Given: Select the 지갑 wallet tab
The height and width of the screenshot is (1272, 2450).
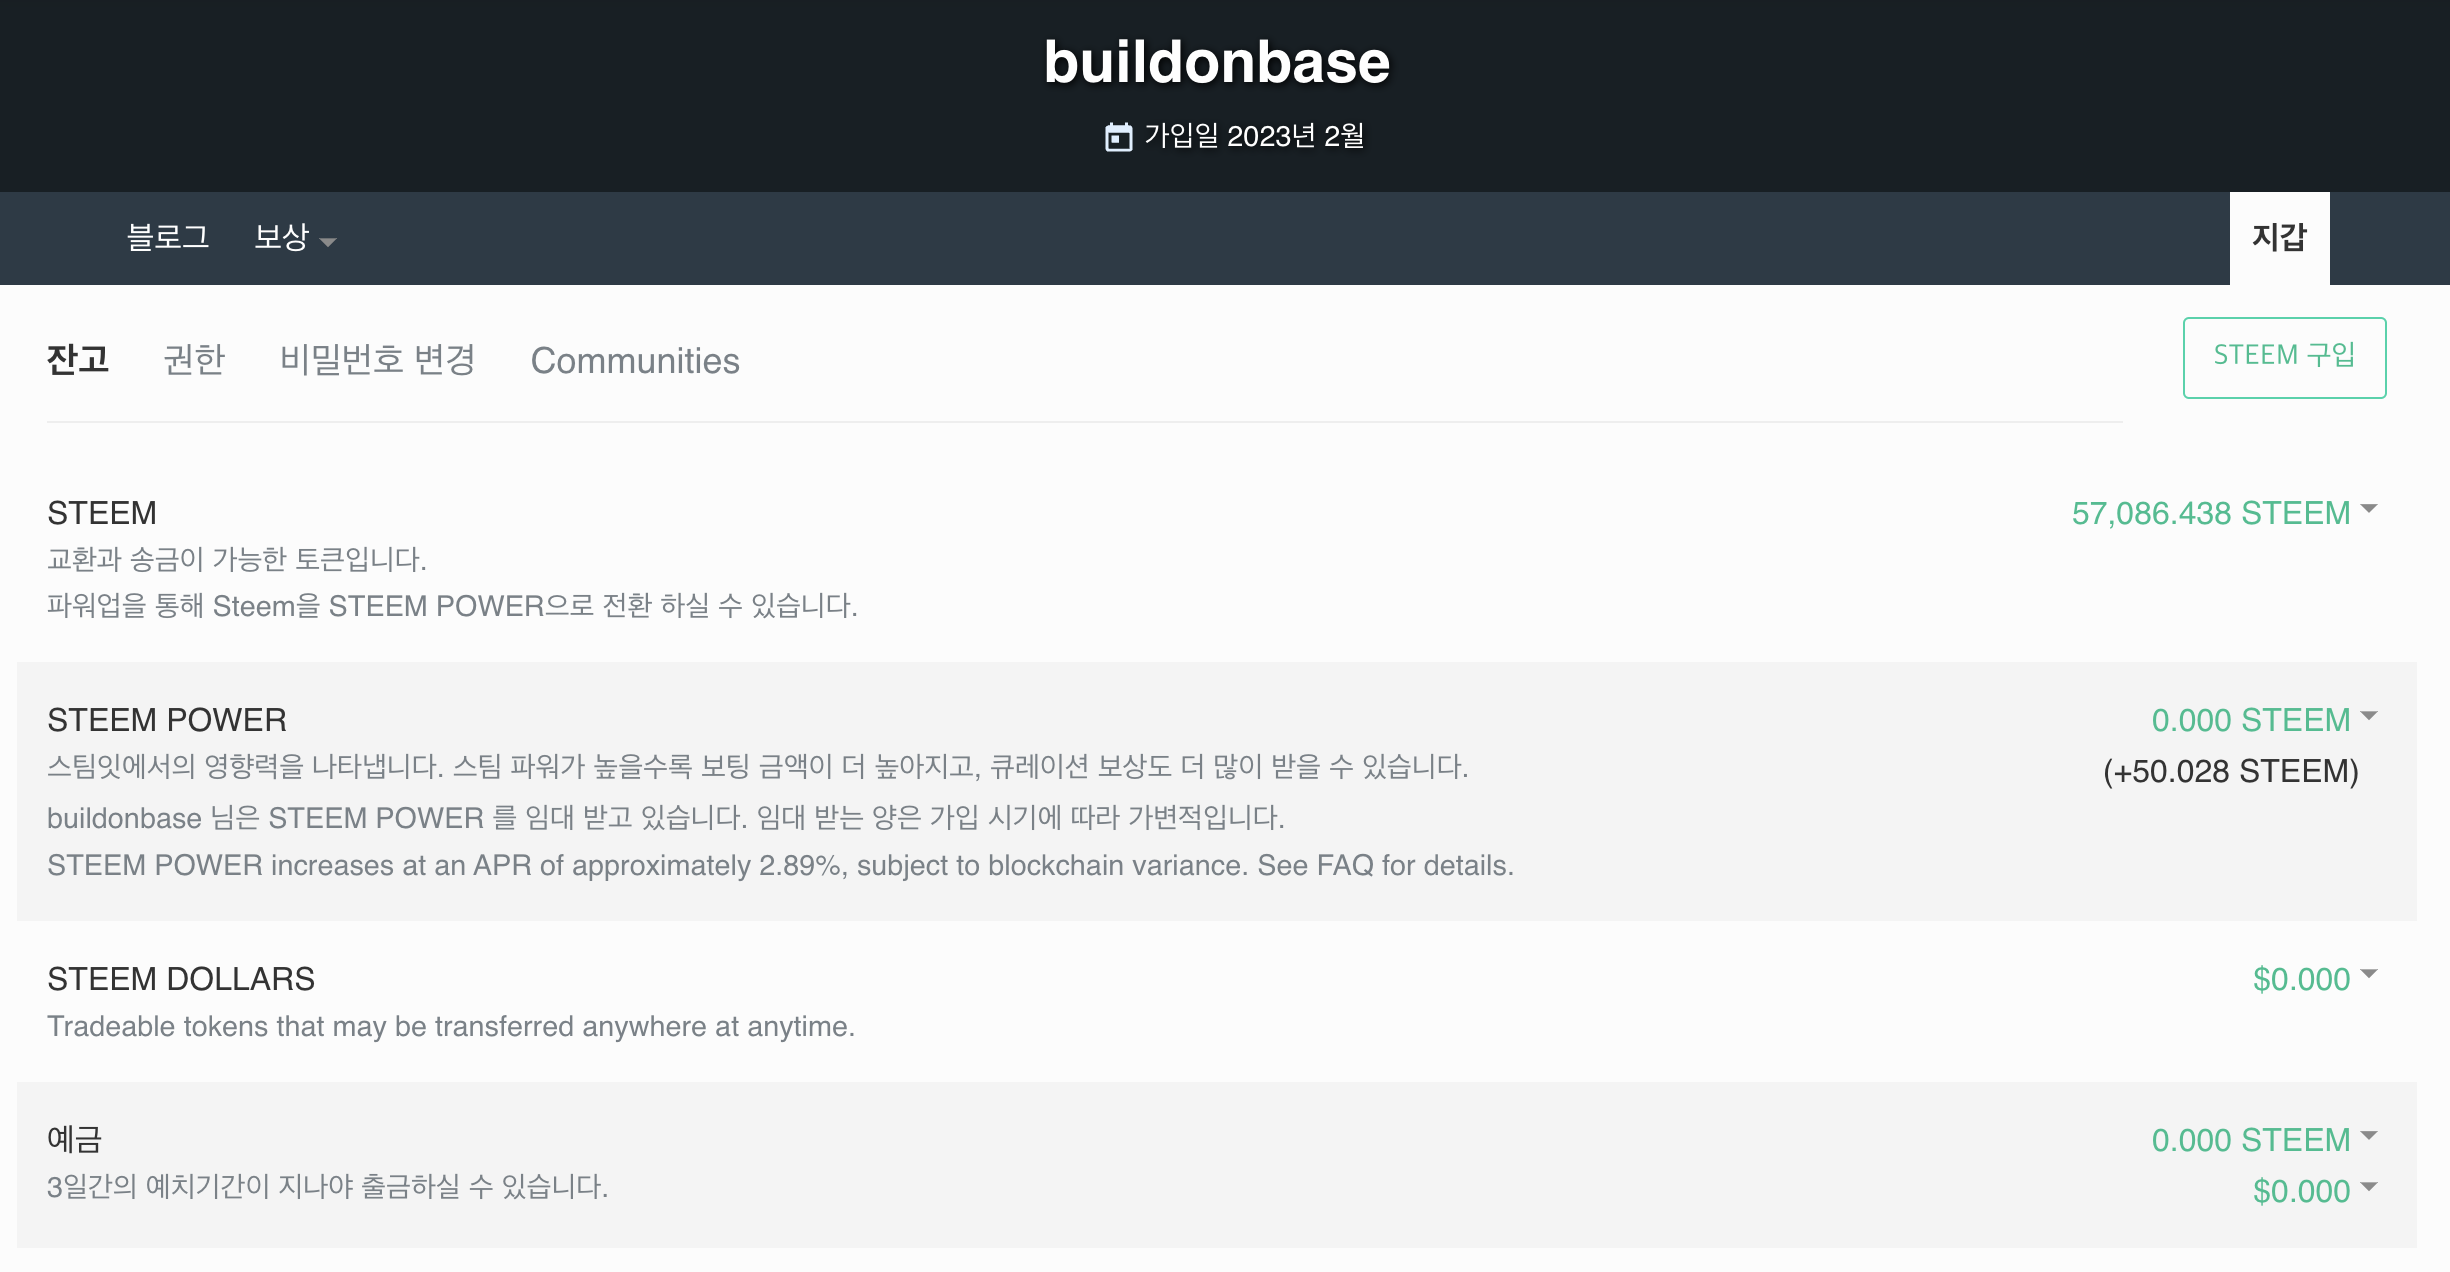Looking at the screenshot, I should (2279, 238).
